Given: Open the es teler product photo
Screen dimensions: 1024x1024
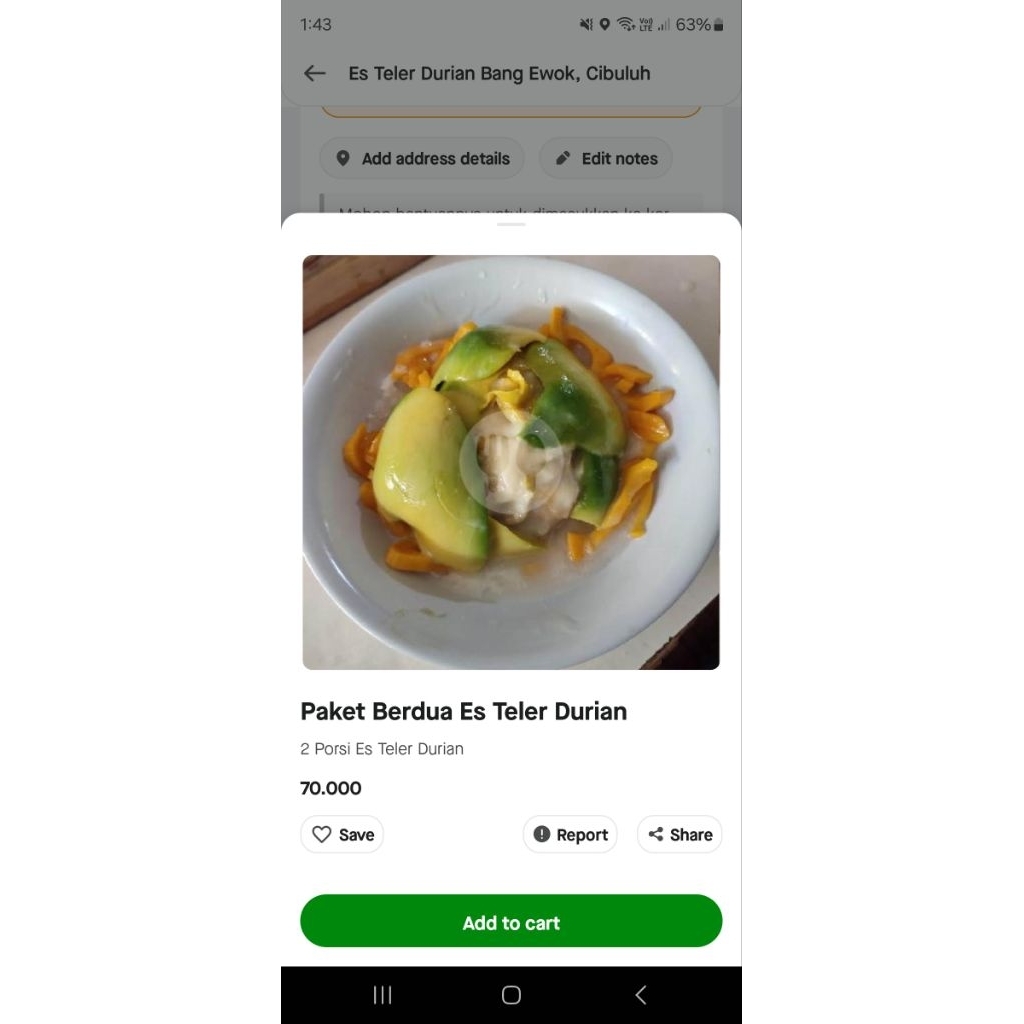Looking at the screenshot, I should (511, 462).
